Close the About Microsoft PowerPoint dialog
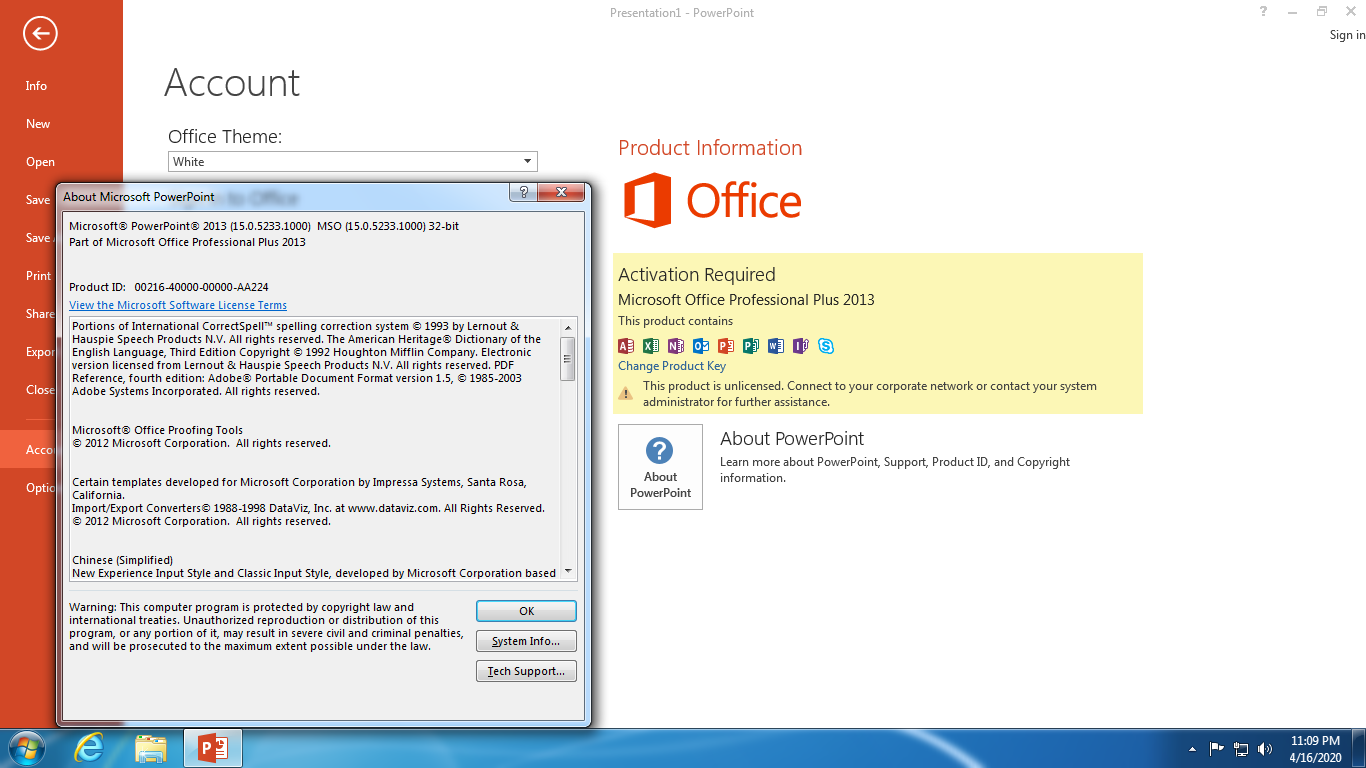The image size is (1366, 768). 561,193
